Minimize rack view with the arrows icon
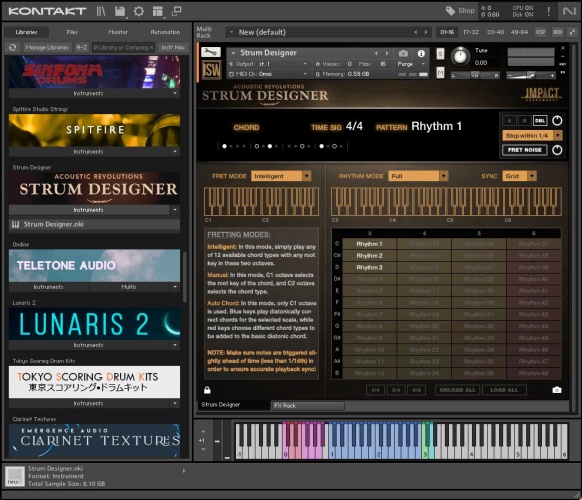Image resolution: width=582 pixels, height=500 pixels. tap(572, 32)
